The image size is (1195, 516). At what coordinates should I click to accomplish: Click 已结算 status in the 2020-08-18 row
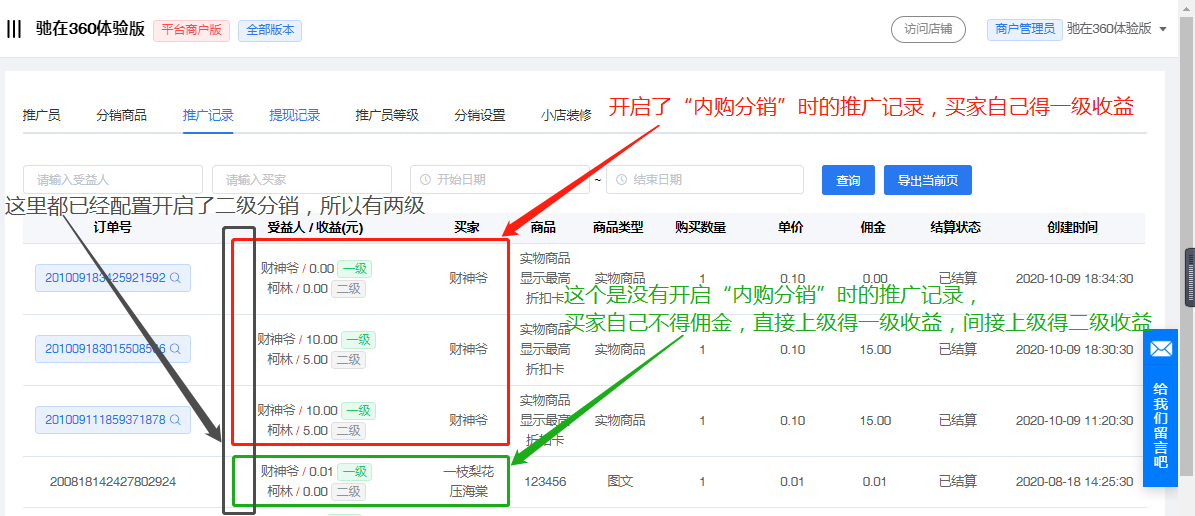tap(958, 482)
